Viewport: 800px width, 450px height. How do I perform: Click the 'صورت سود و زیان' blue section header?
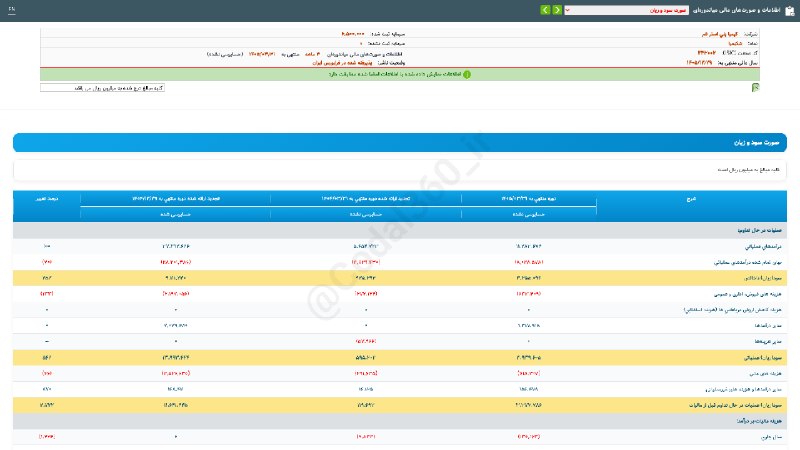[400, 142]
